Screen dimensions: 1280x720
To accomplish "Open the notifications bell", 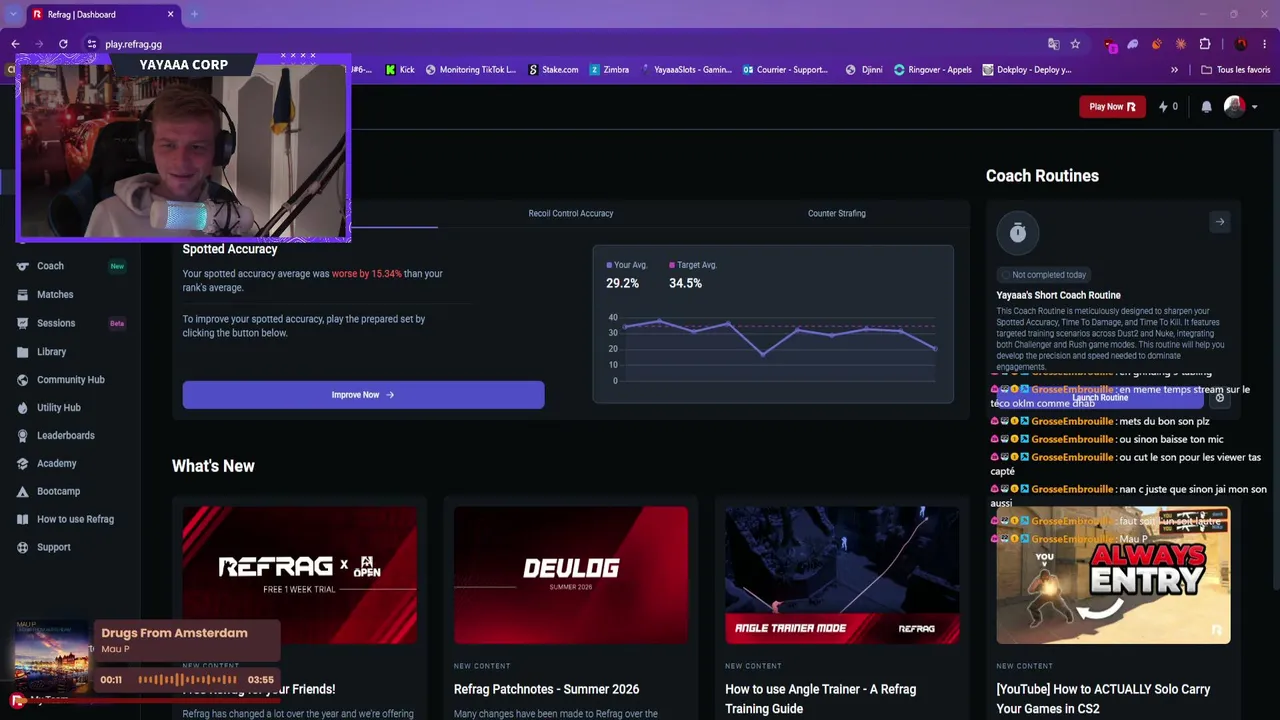I will coord(1206,107).
